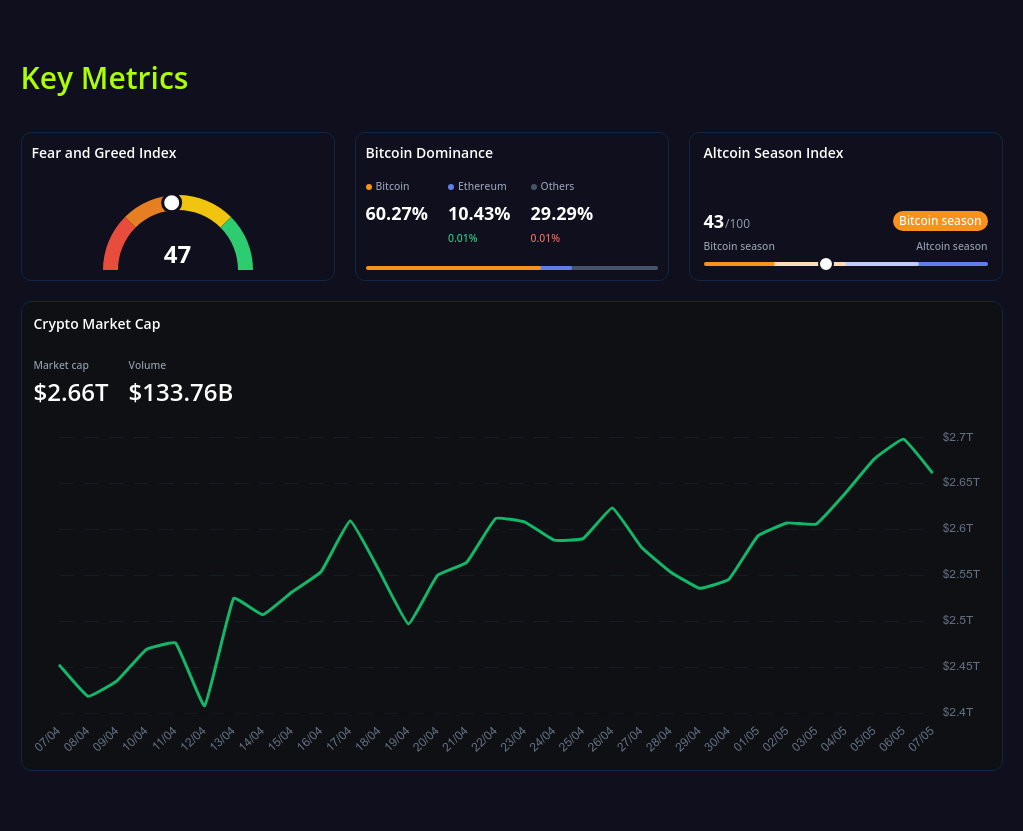Screen dimensions: 1023x831
Task: Click the chart line low point at 12/04
Action: [x=205, y=705]
